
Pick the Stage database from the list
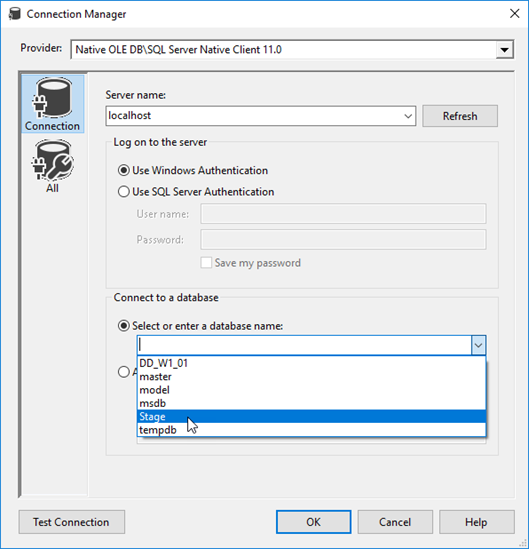click(x=311, y=417)
